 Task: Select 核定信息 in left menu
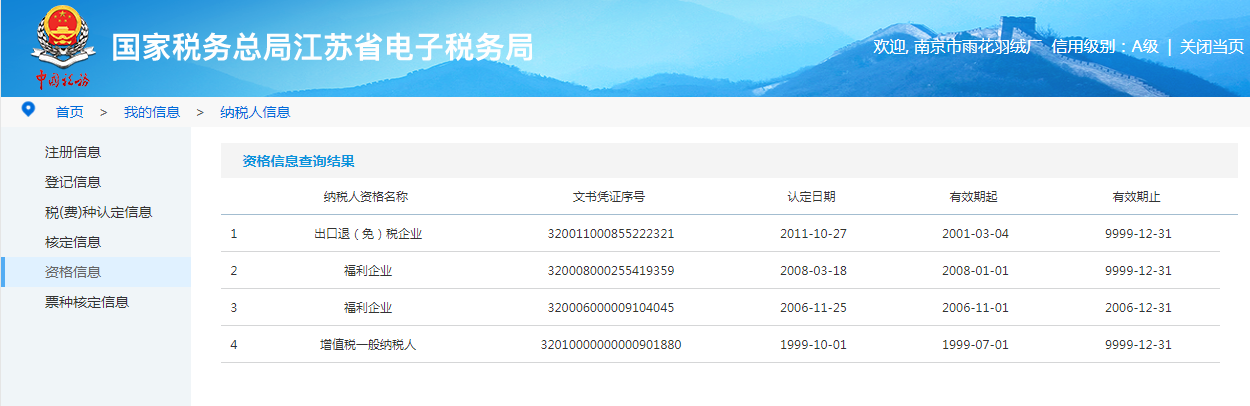click(73, 242)
